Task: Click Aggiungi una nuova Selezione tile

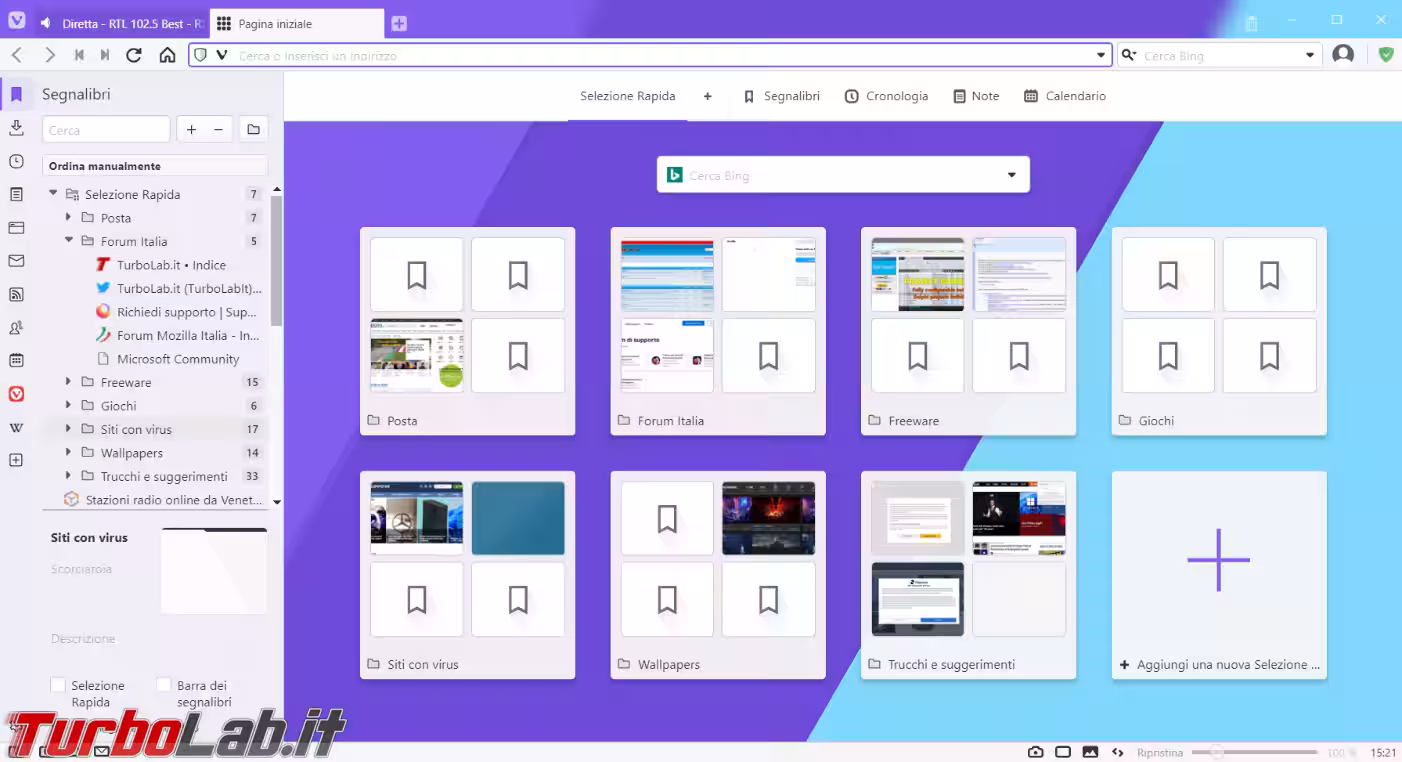Action: [1219, 575]
